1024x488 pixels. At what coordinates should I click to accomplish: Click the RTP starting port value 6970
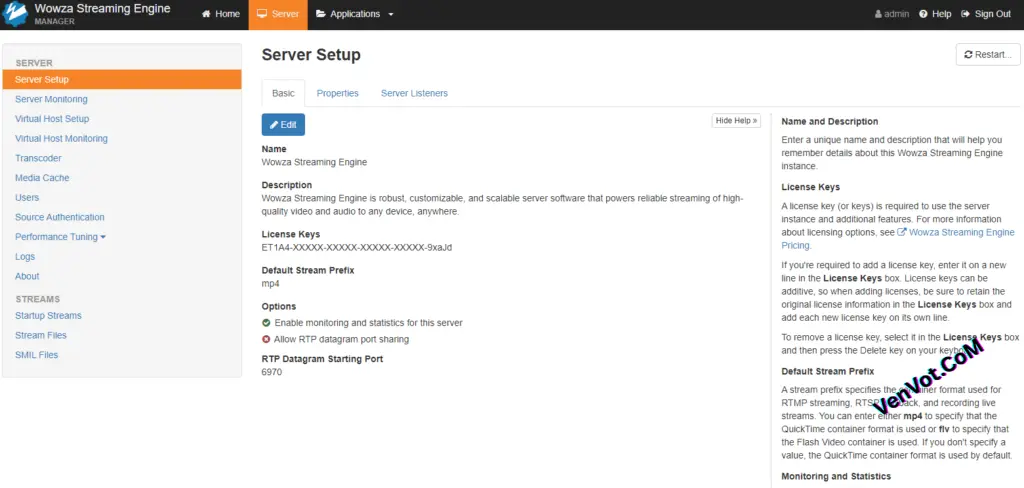pyautogui.click(x=272, y=372)
